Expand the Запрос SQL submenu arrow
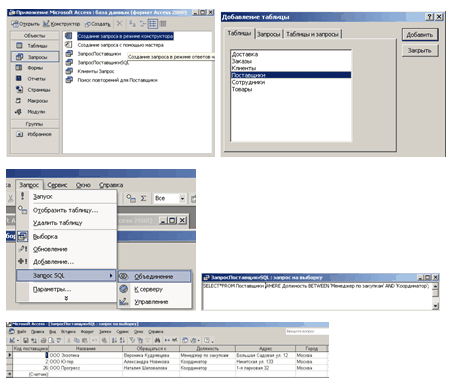The height and width of the screenshot is (389, 455). (111, 276)
